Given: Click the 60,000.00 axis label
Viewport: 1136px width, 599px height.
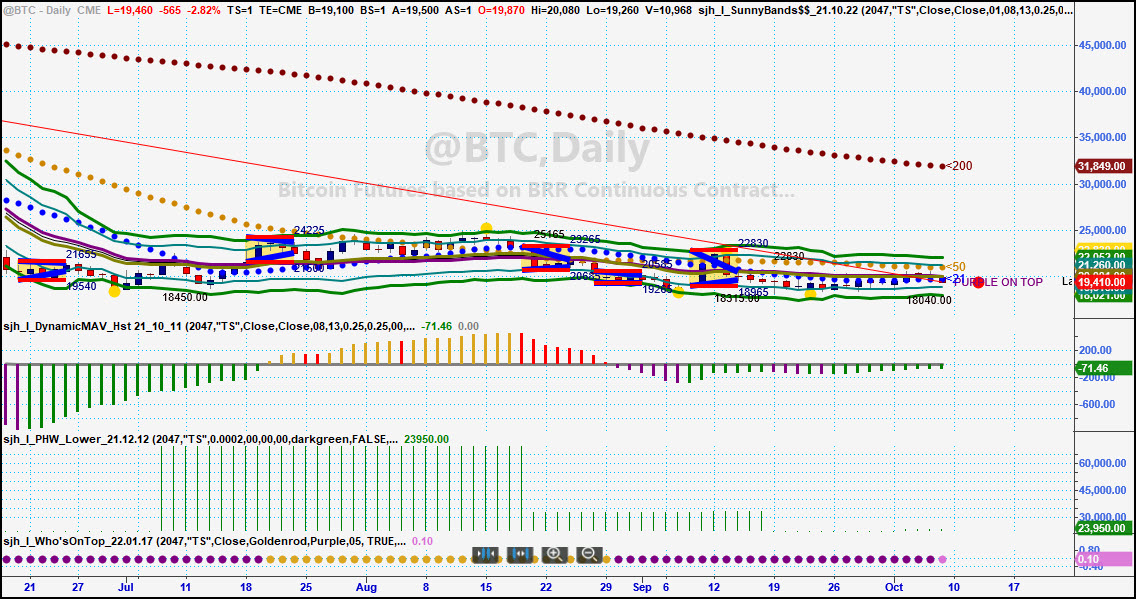Looking at the screenshot, I should click(1101, 463).
